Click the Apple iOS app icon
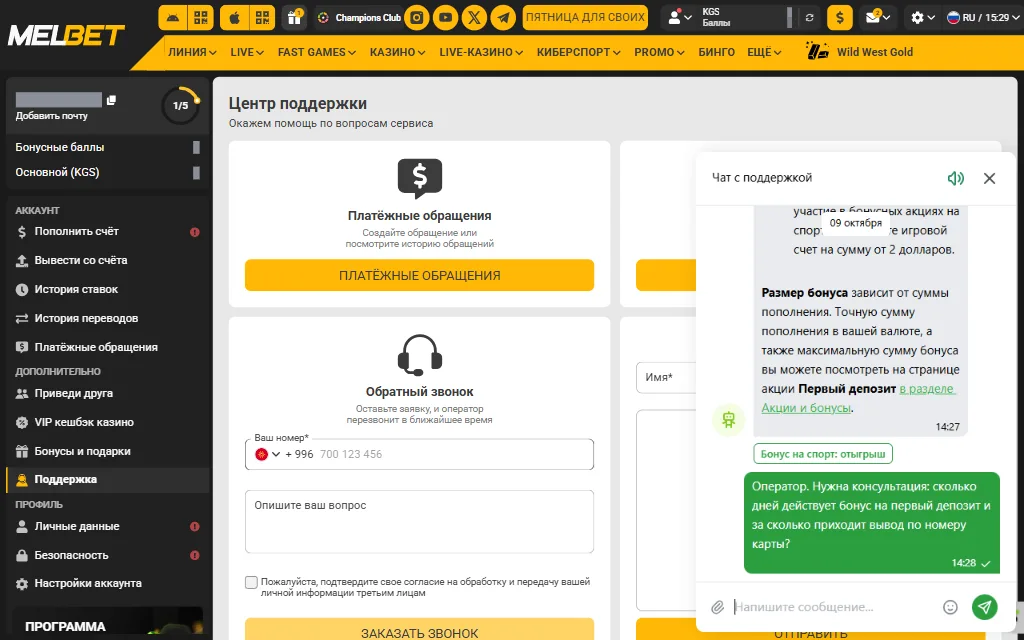Screen dimensions: 1024x640 tap(234, 18)
